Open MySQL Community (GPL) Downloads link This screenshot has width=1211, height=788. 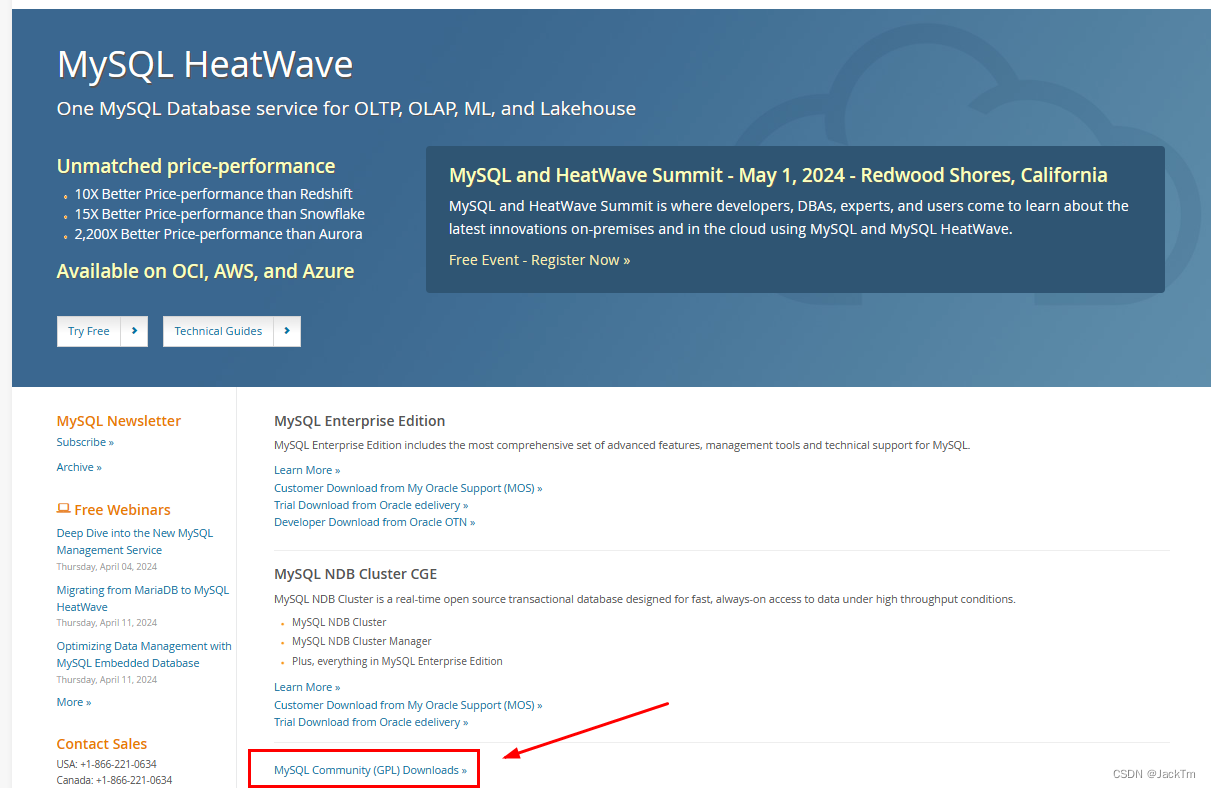click(x=370, y=770)
